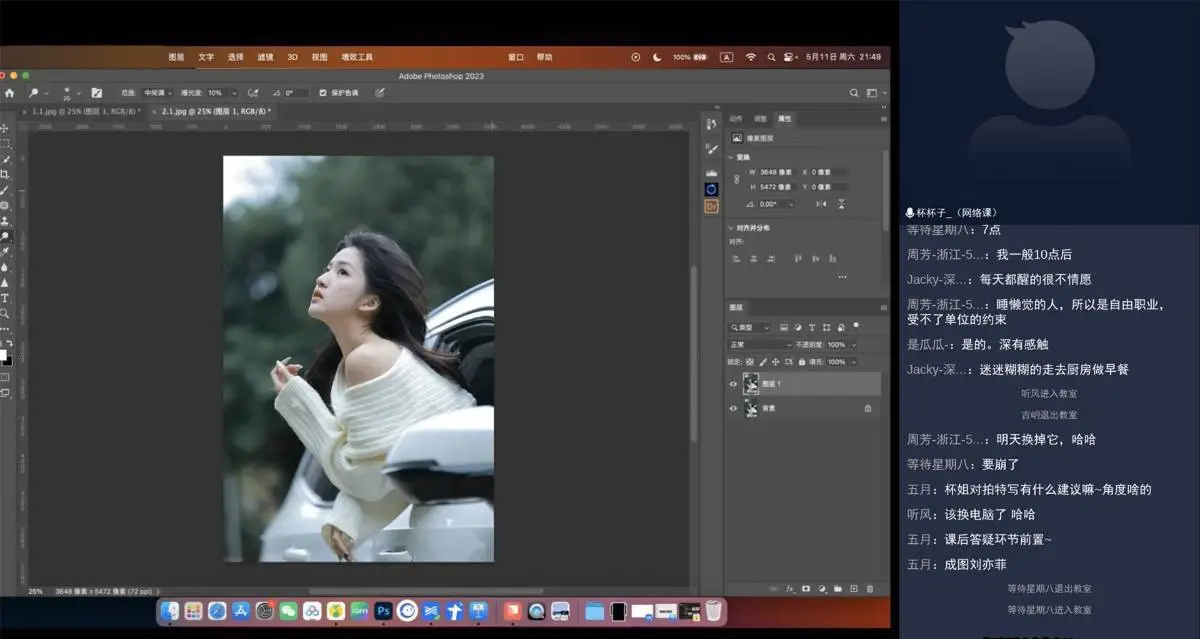Go to Photoshop home screen via house icon
The image size is (1200, 639).
(x=10, y=93)
